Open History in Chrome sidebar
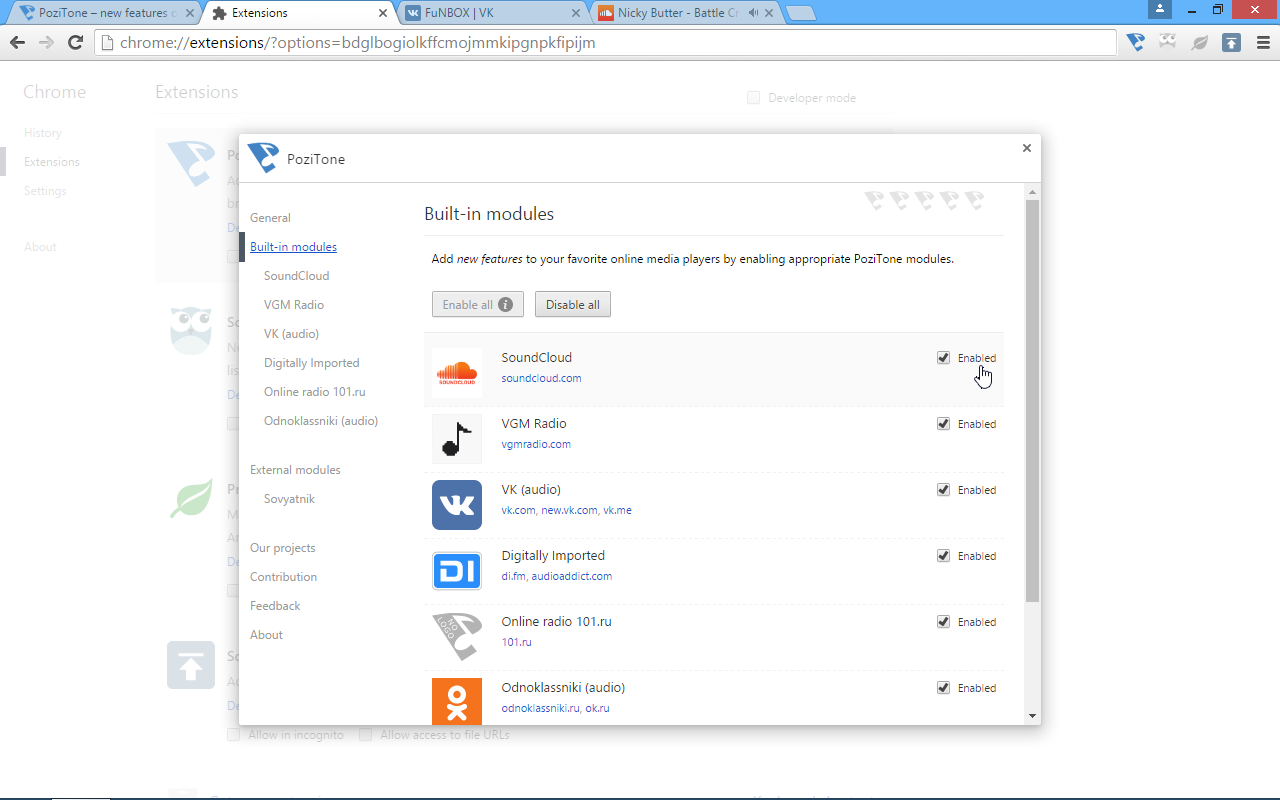The height and width of the screenshot is (800, 1280). point(43,133)
